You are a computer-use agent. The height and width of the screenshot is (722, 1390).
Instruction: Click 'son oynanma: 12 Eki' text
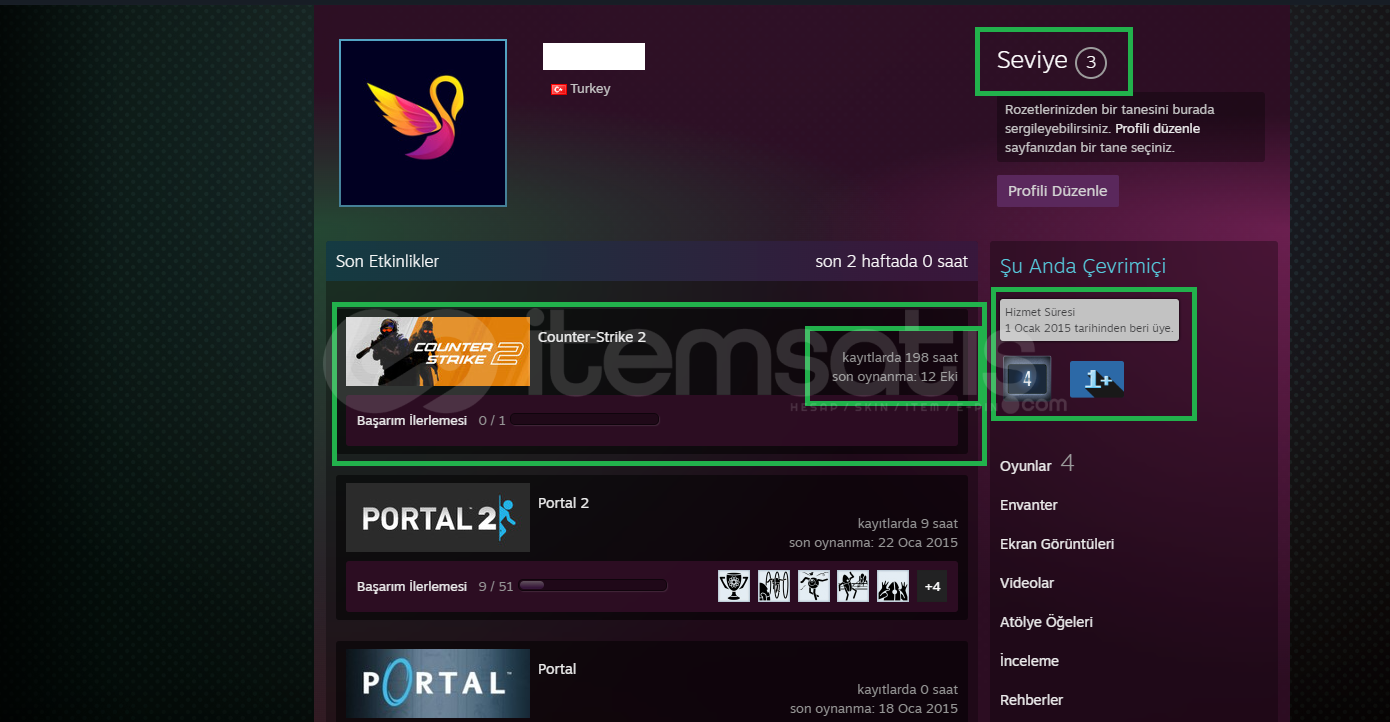(x=895, y=377)
